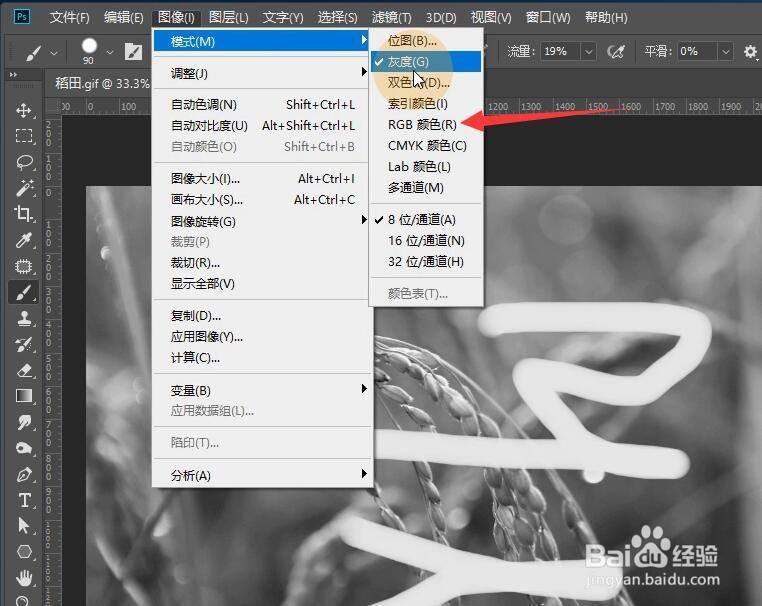The height and width of the screenshot is (606, 762).
Task: Select the Horizontal Type tool
Action: (x=23, y=500)
